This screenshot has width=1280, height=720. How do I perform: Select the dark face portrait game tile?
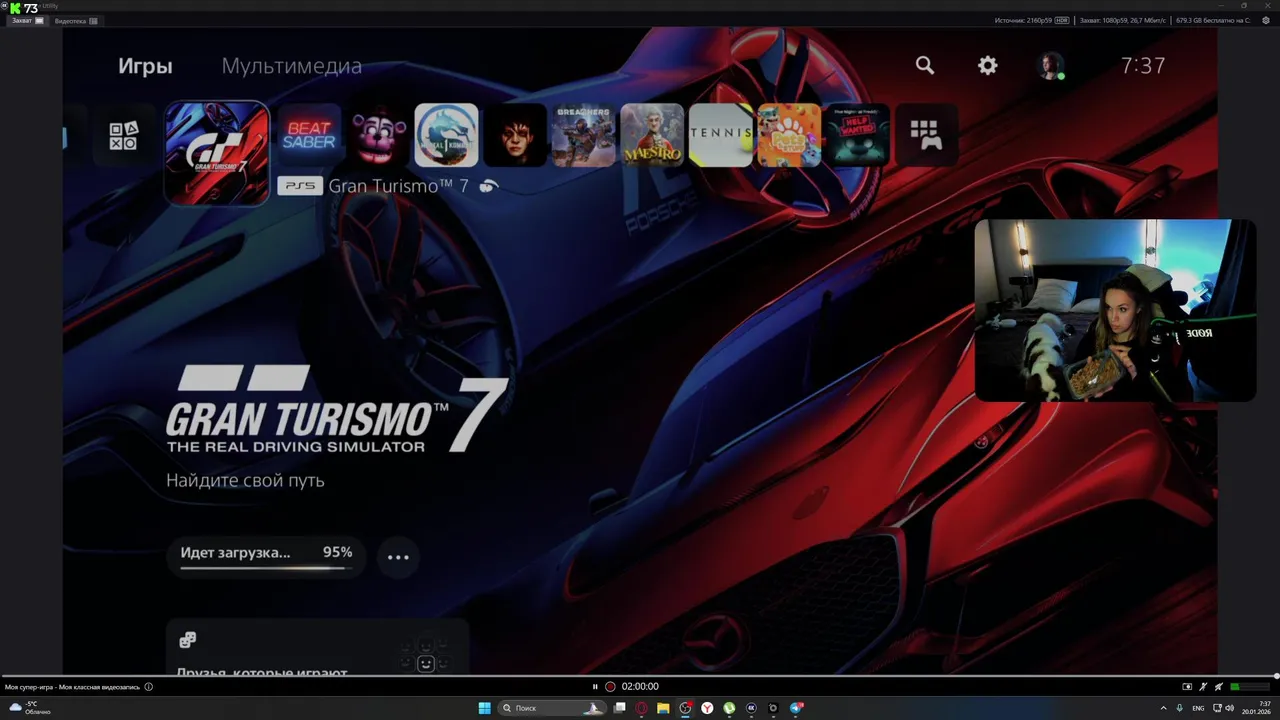coord(515,135)
